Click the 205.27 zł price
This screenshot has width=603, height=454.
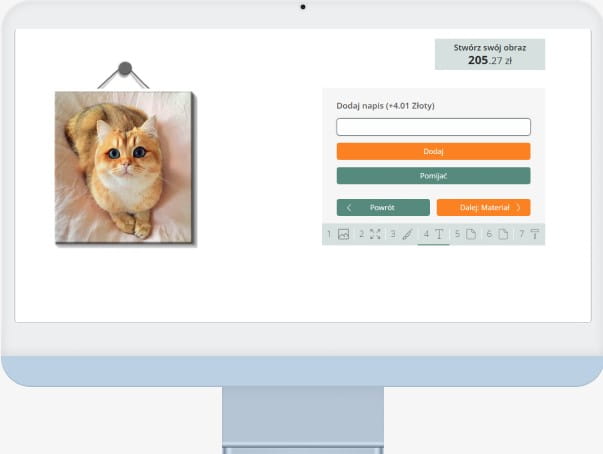click(490, 61)
